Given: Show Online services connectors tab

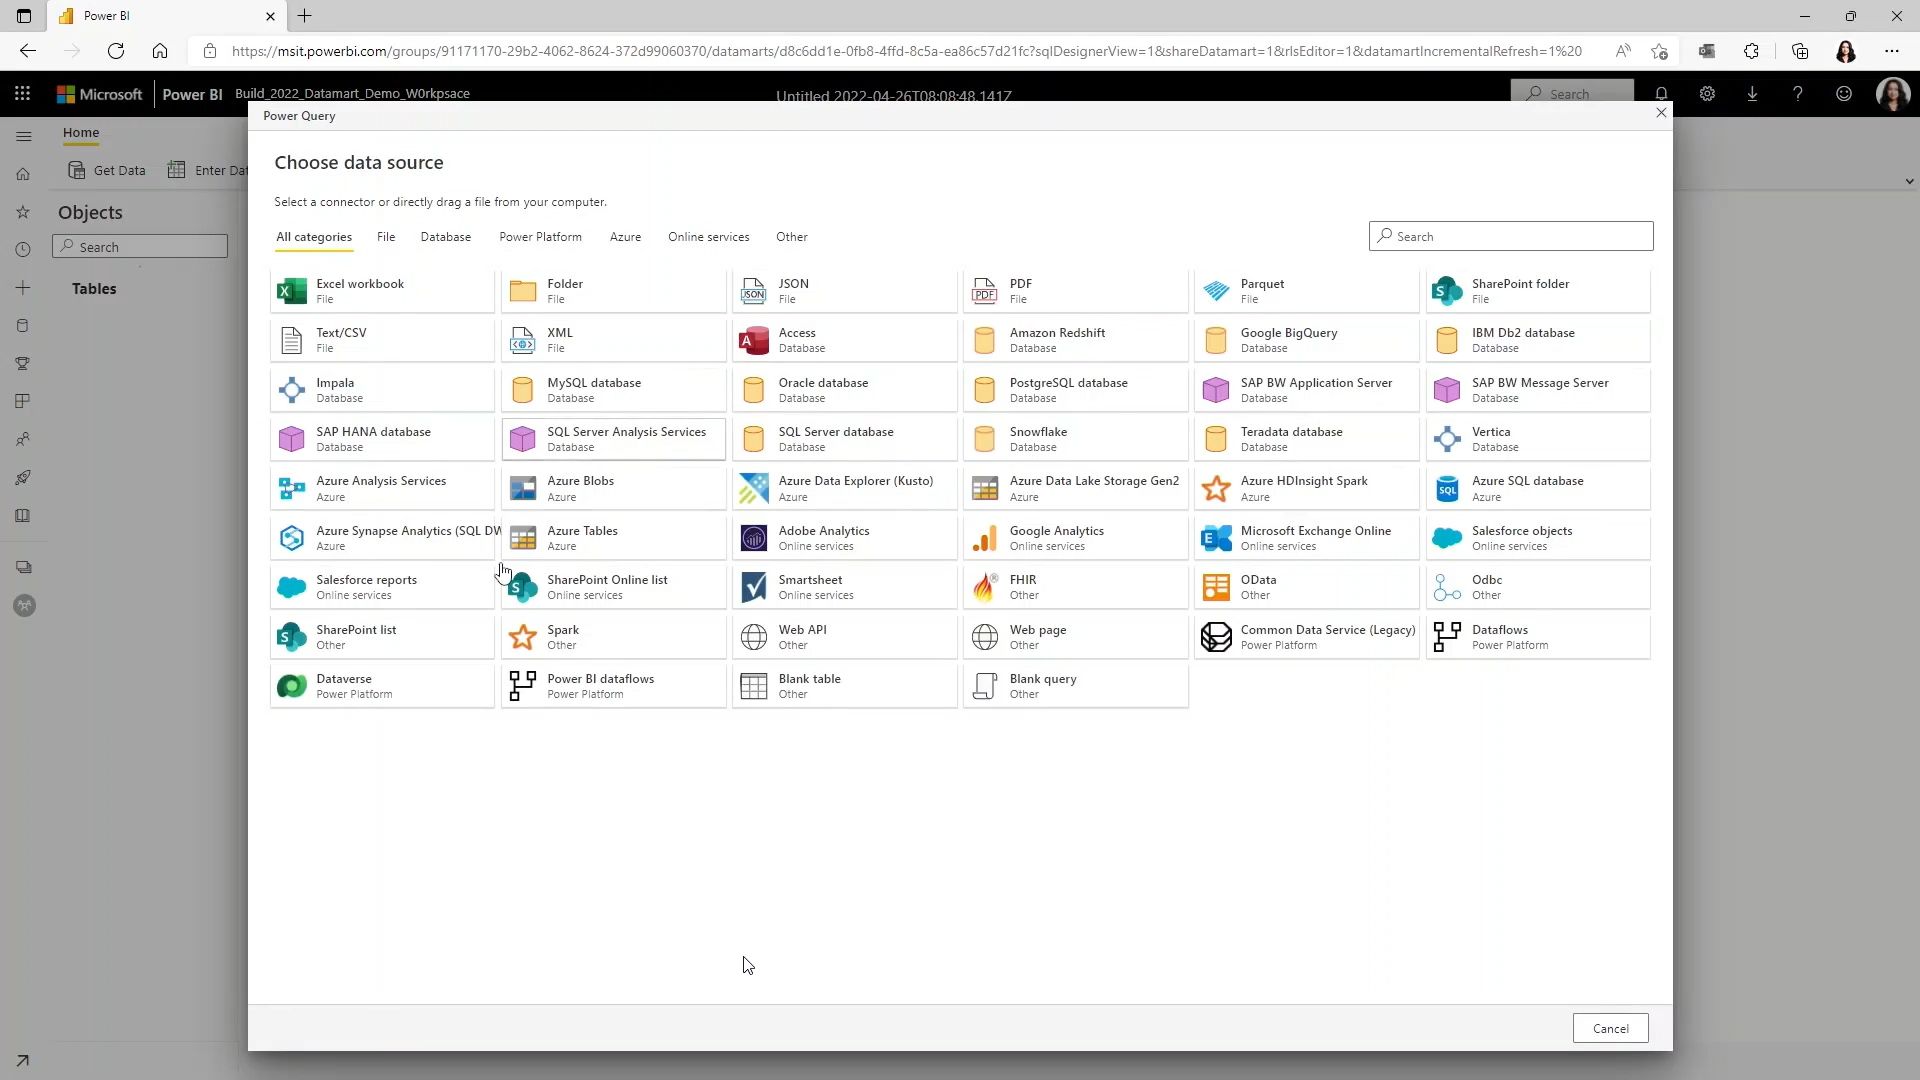Looking at the screenshot, I should pyautogui.click(x=708, y=237).
